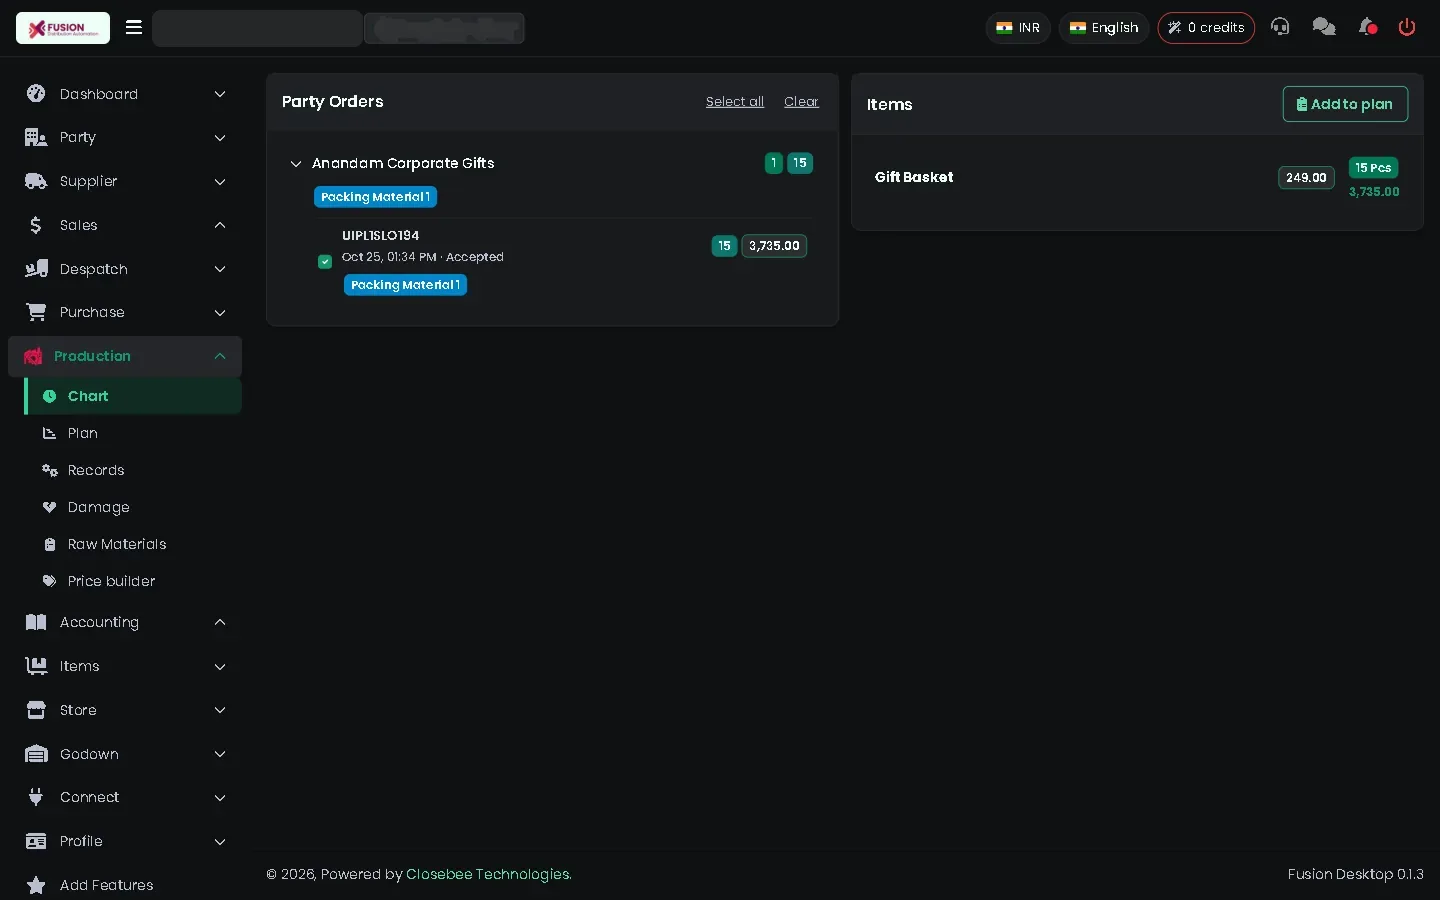
Task: Click the 15 Pcs quantity badge
Action: [1373, 168]
